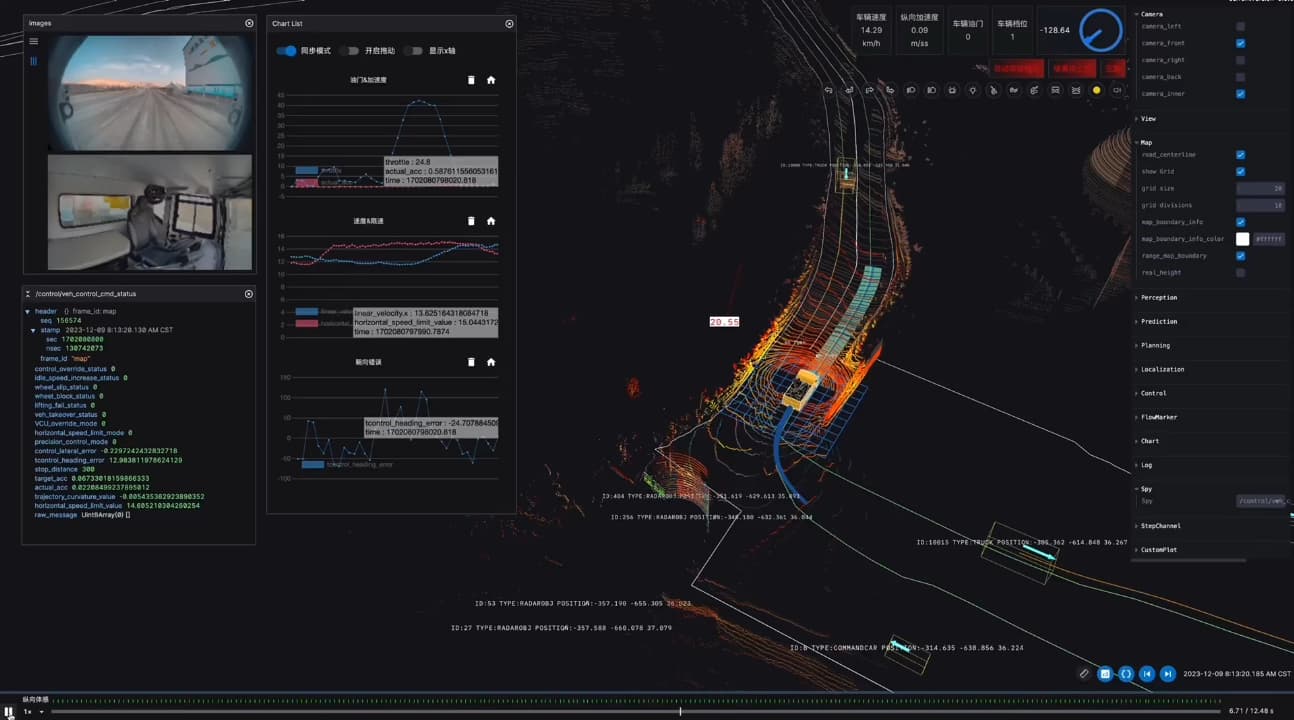The image size is (1294, 720).
Task: Click the pause playback button
Action: pyautogui.click(x=10, y=711)
